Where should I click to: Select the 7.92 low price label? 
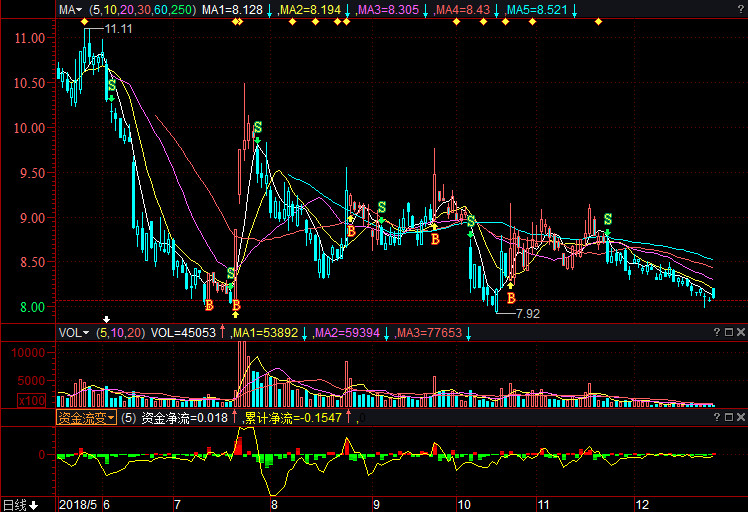pyautogui.click(x=527, y=313)
